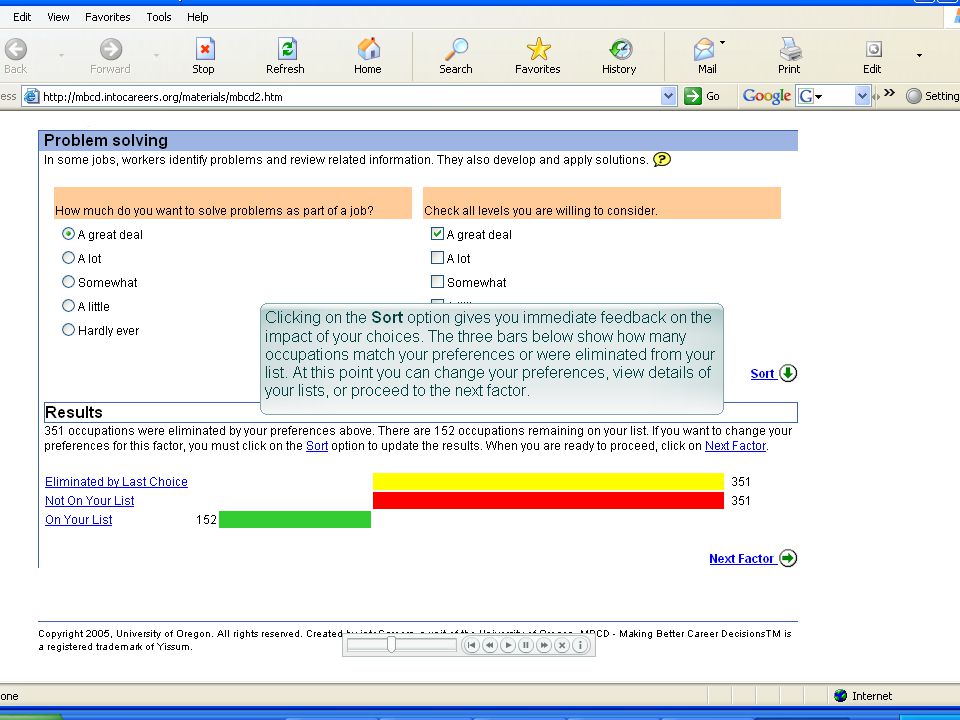Select the 'A great deal' radio button

pos(68,234)
